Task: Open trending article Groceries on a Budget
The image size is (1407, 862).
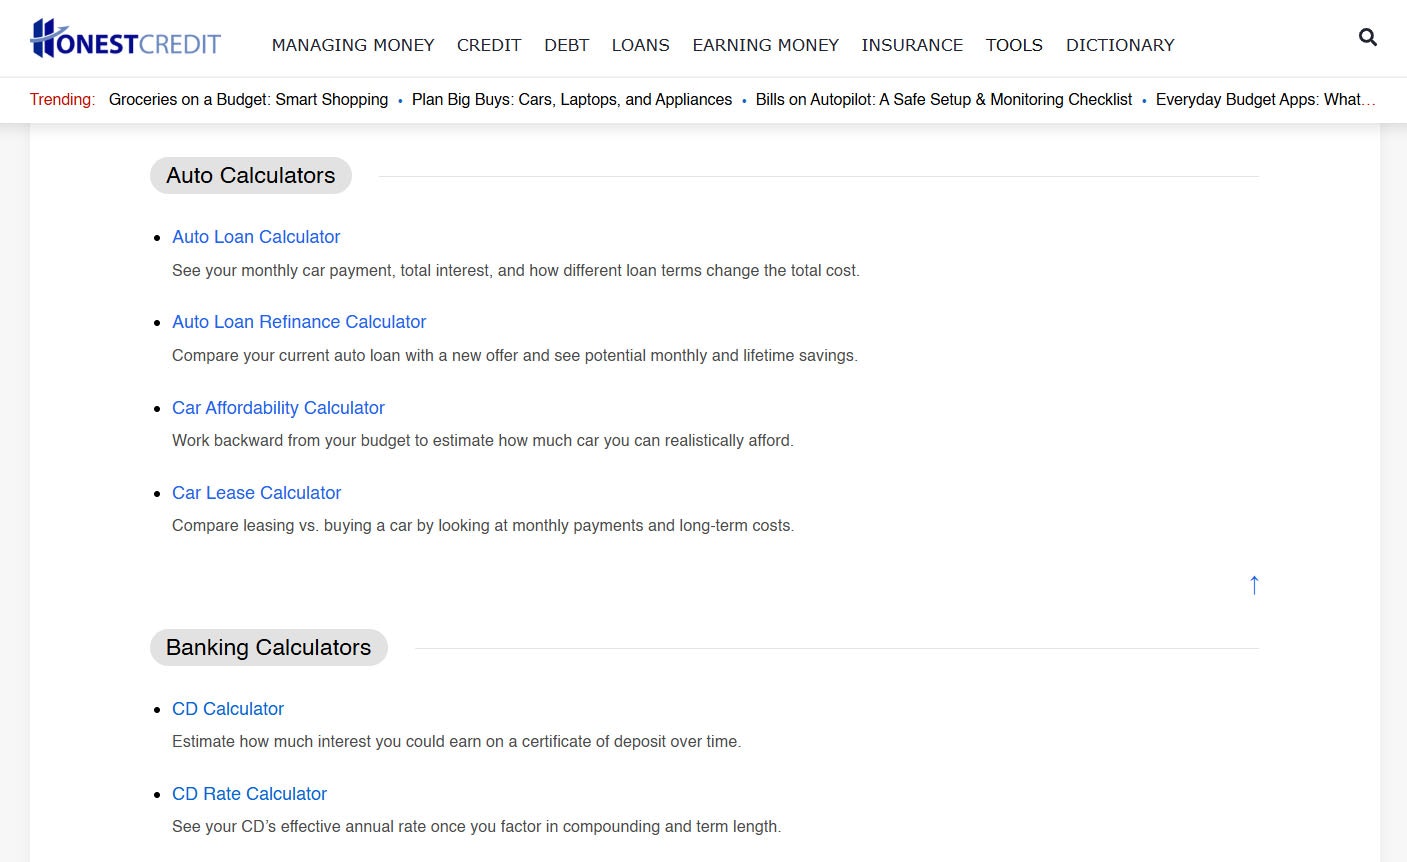Action: tap(248, 100)
